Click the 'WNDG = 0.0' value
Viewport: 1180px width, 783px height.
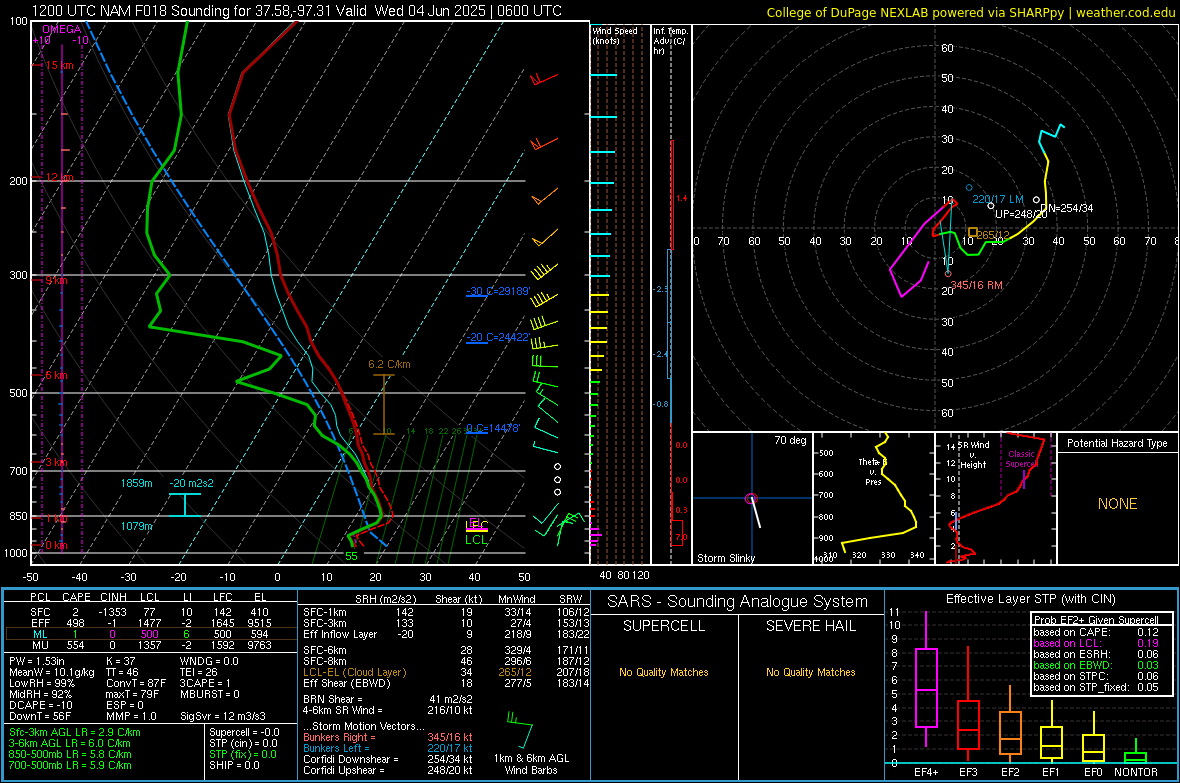(209, 661)
